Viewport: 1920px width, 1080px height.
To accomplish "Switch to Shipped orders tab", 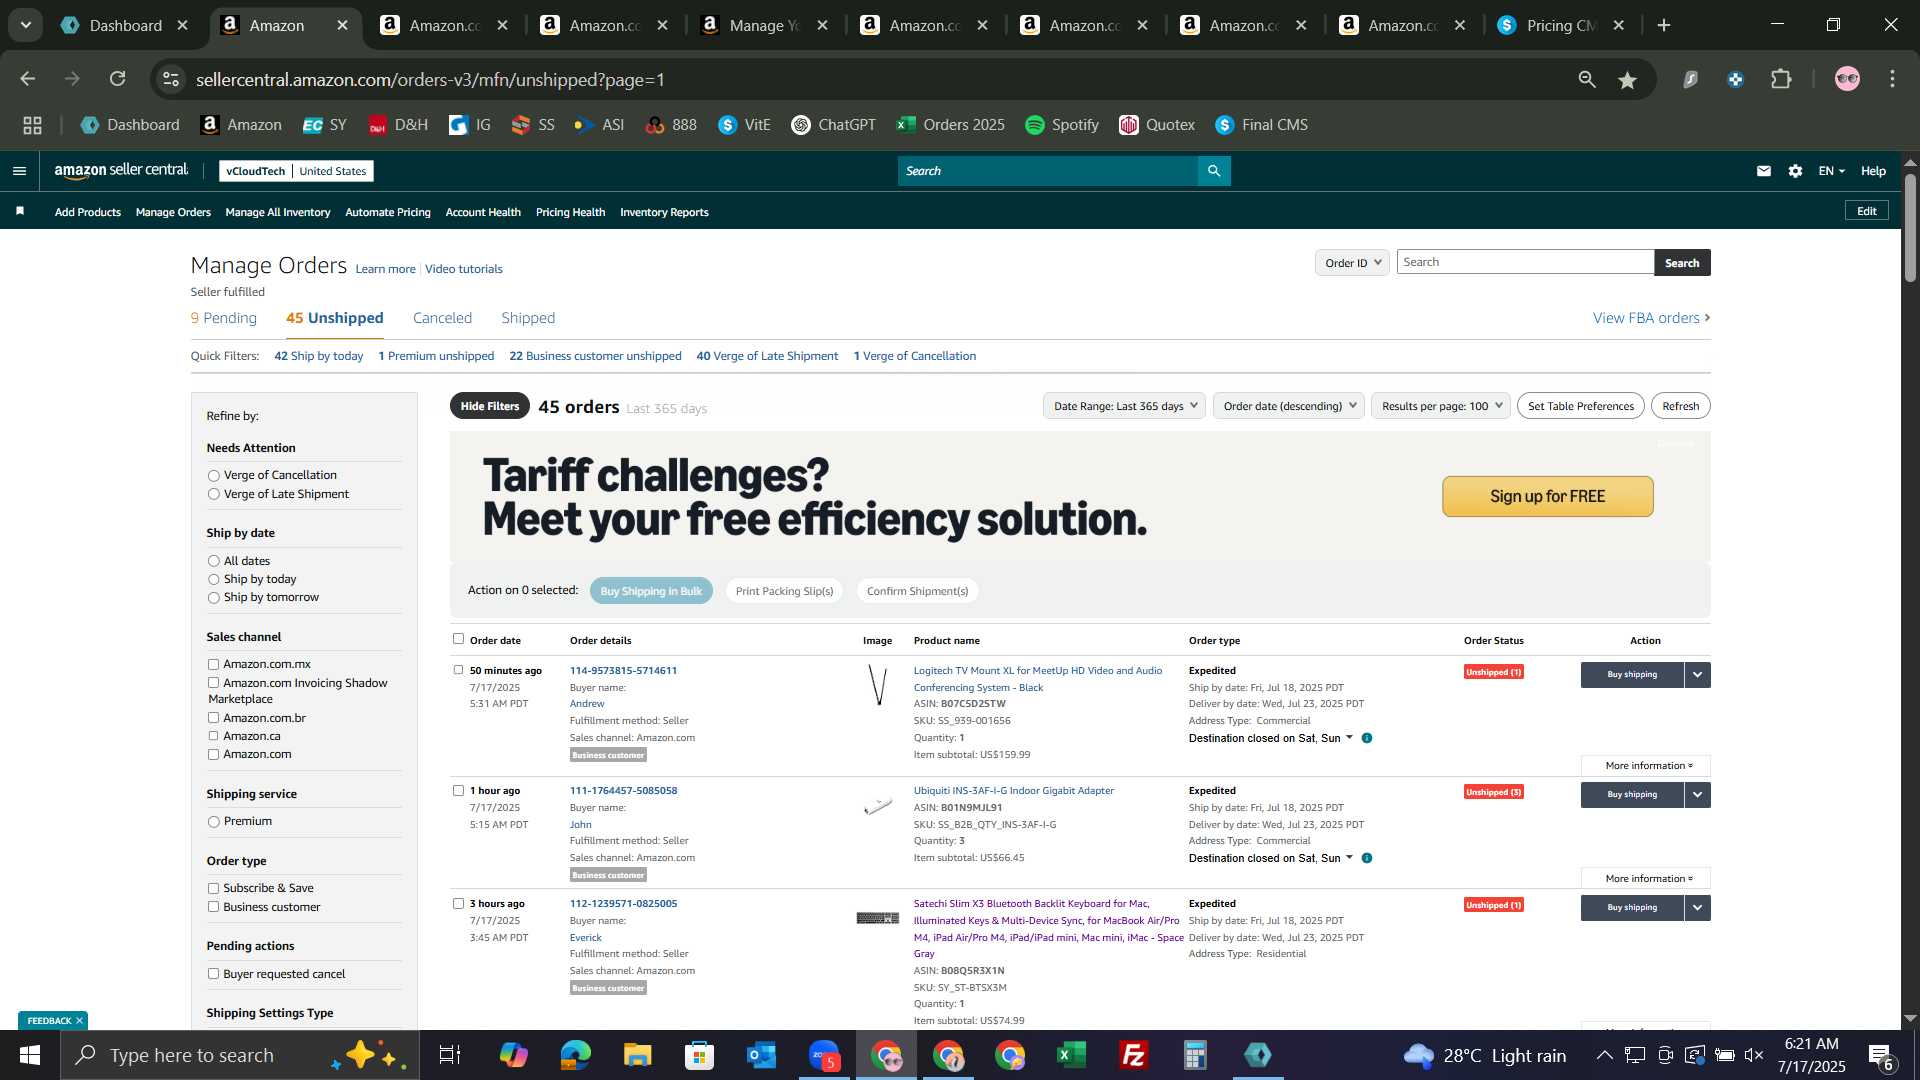I will click(x=528, y=318).
